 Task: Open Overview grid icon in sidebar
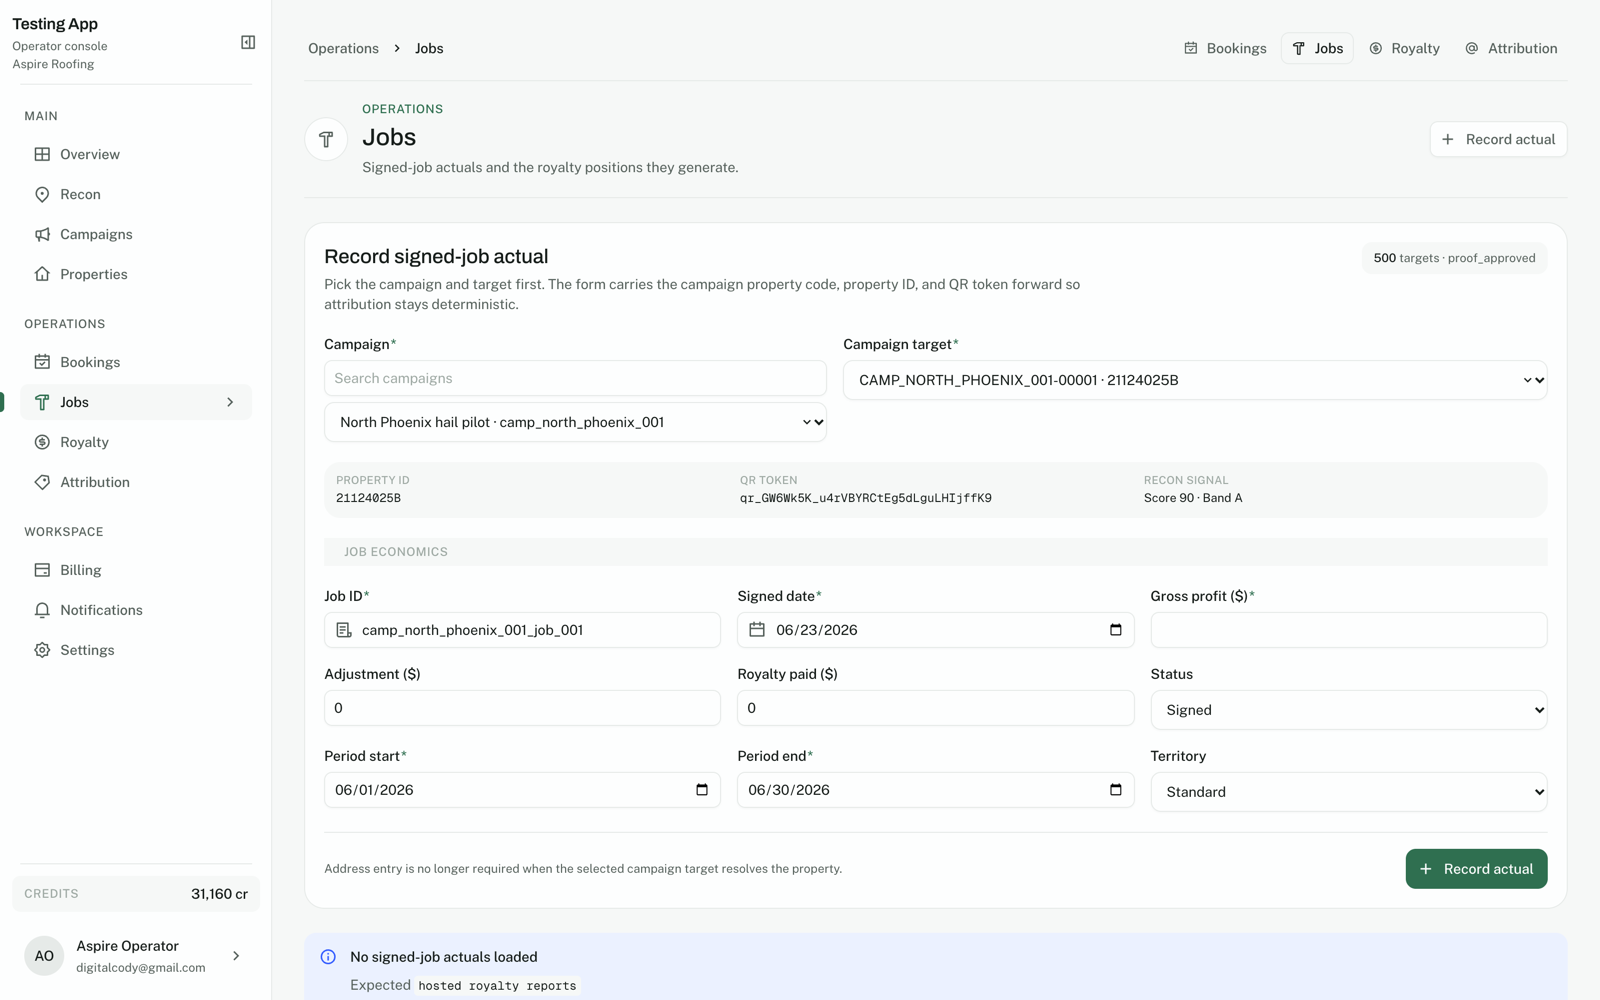pos(42,154)
